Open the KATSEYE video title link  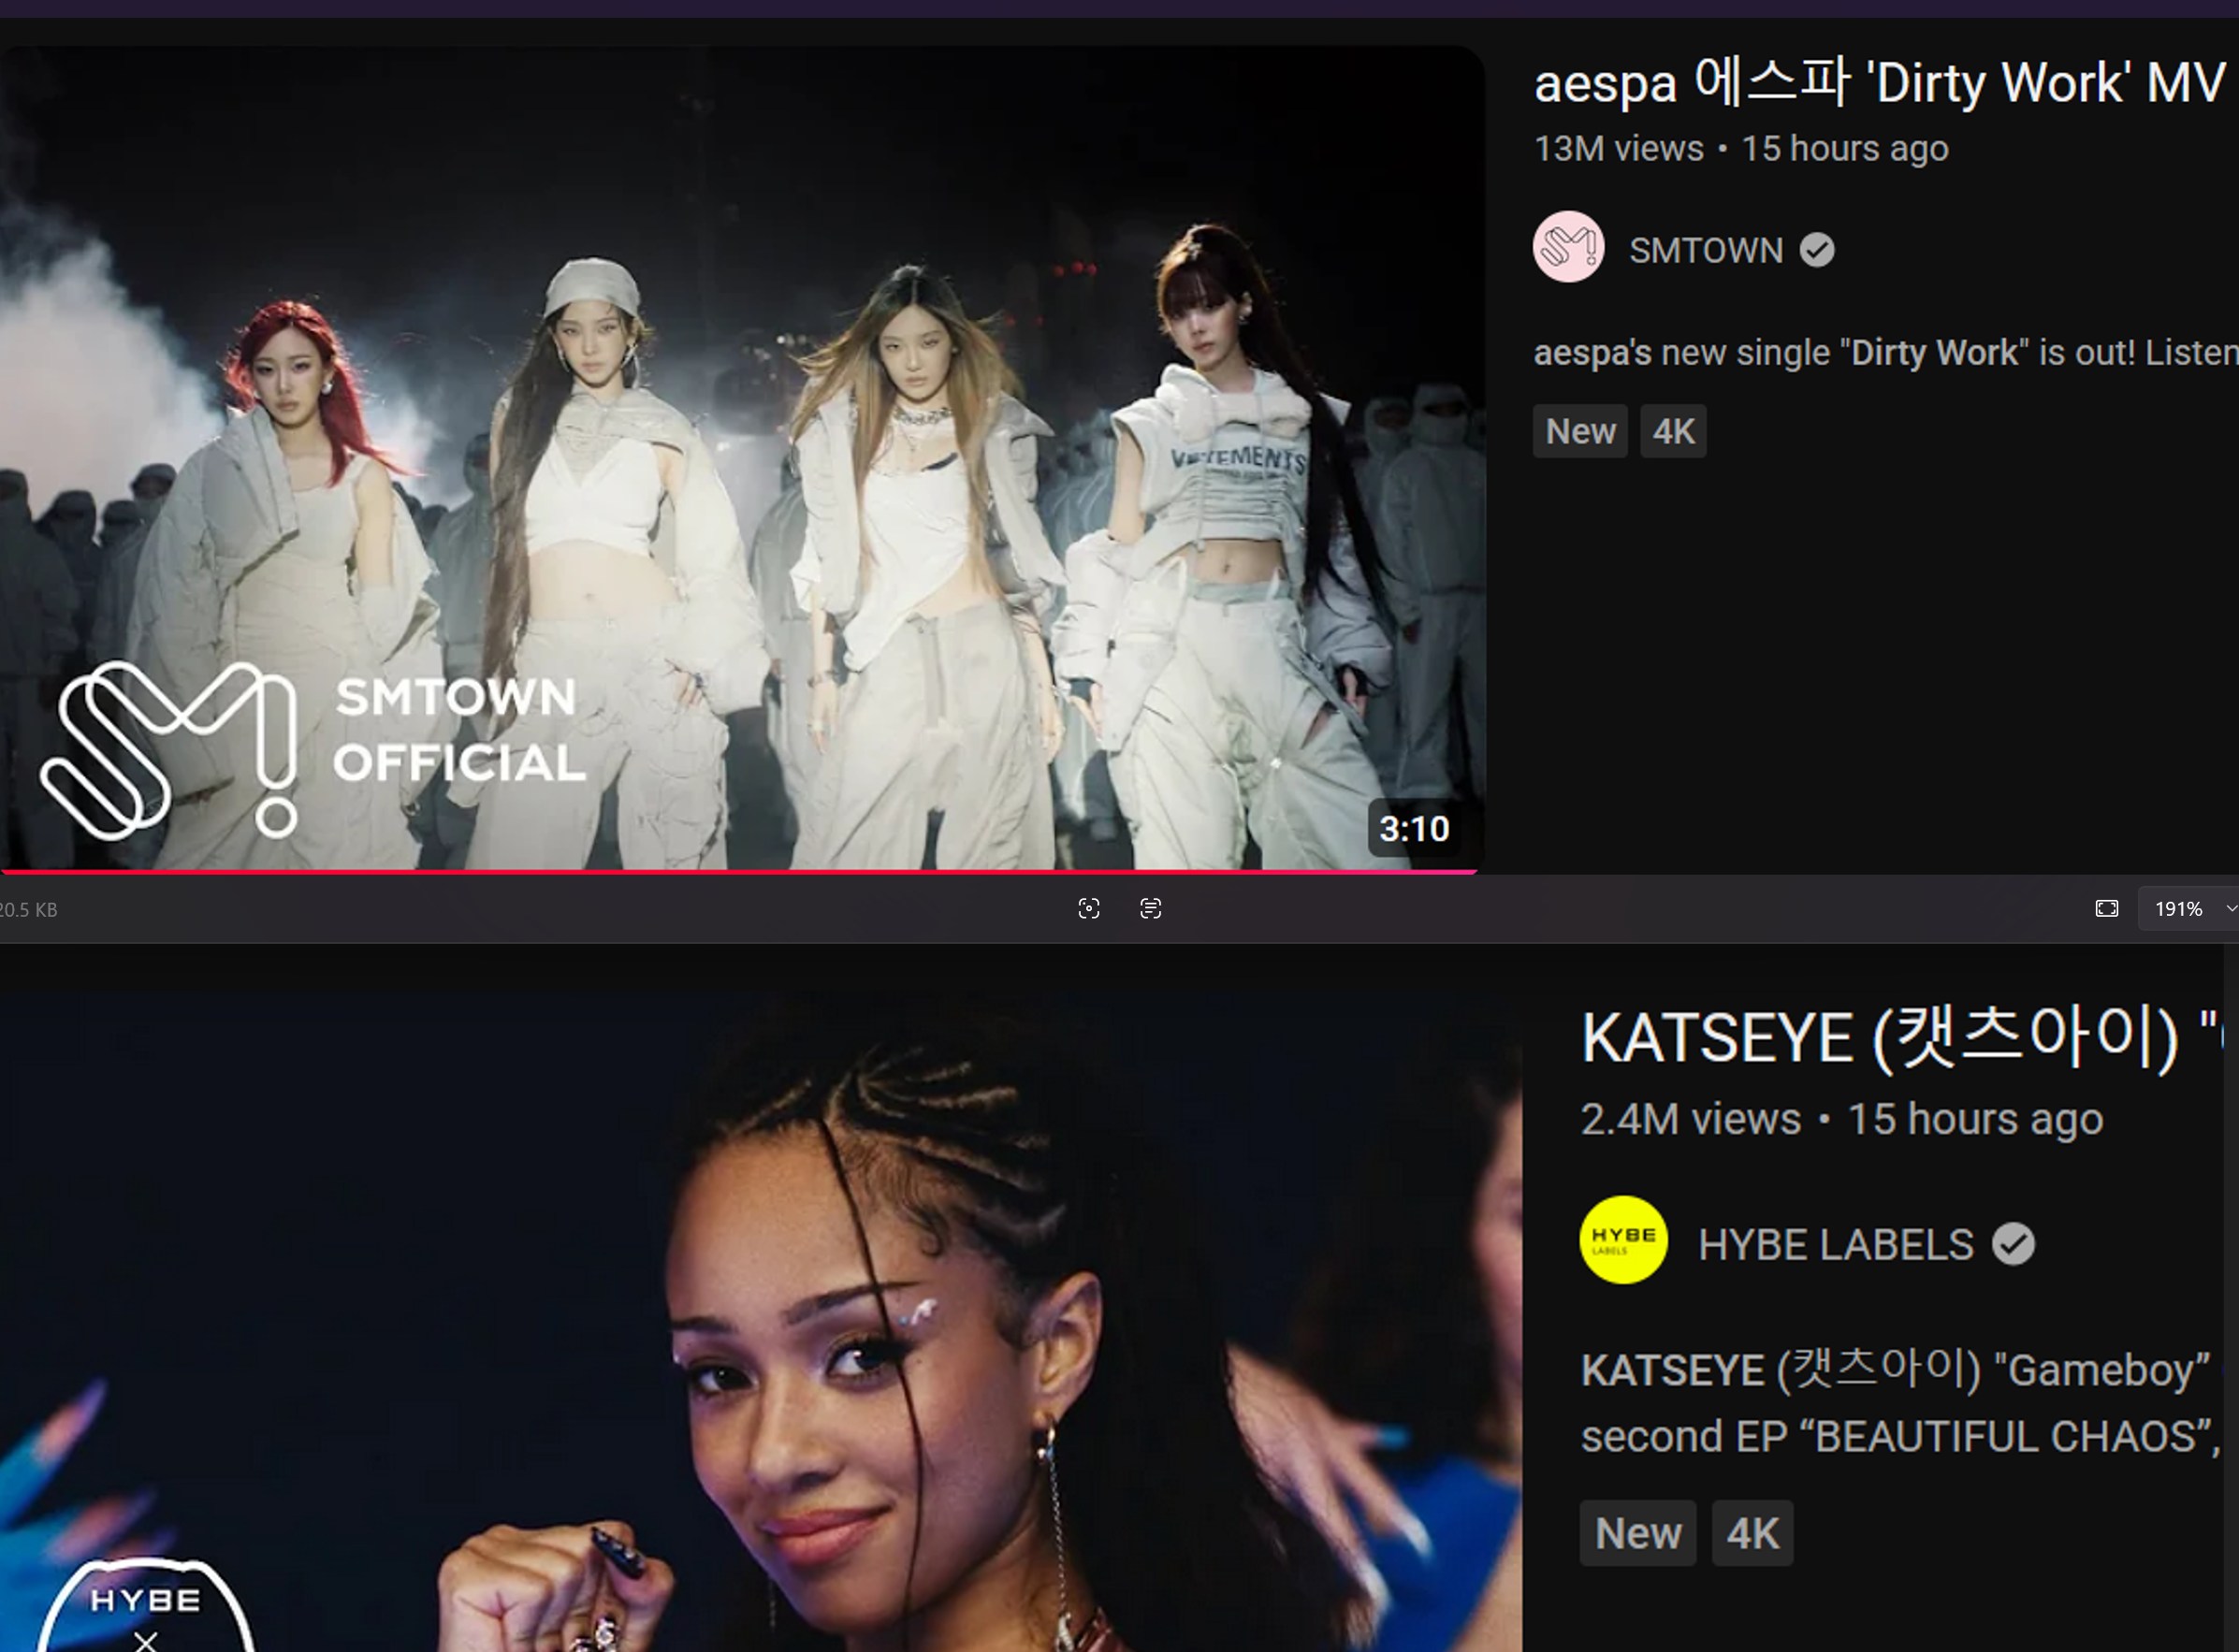1902,1038
